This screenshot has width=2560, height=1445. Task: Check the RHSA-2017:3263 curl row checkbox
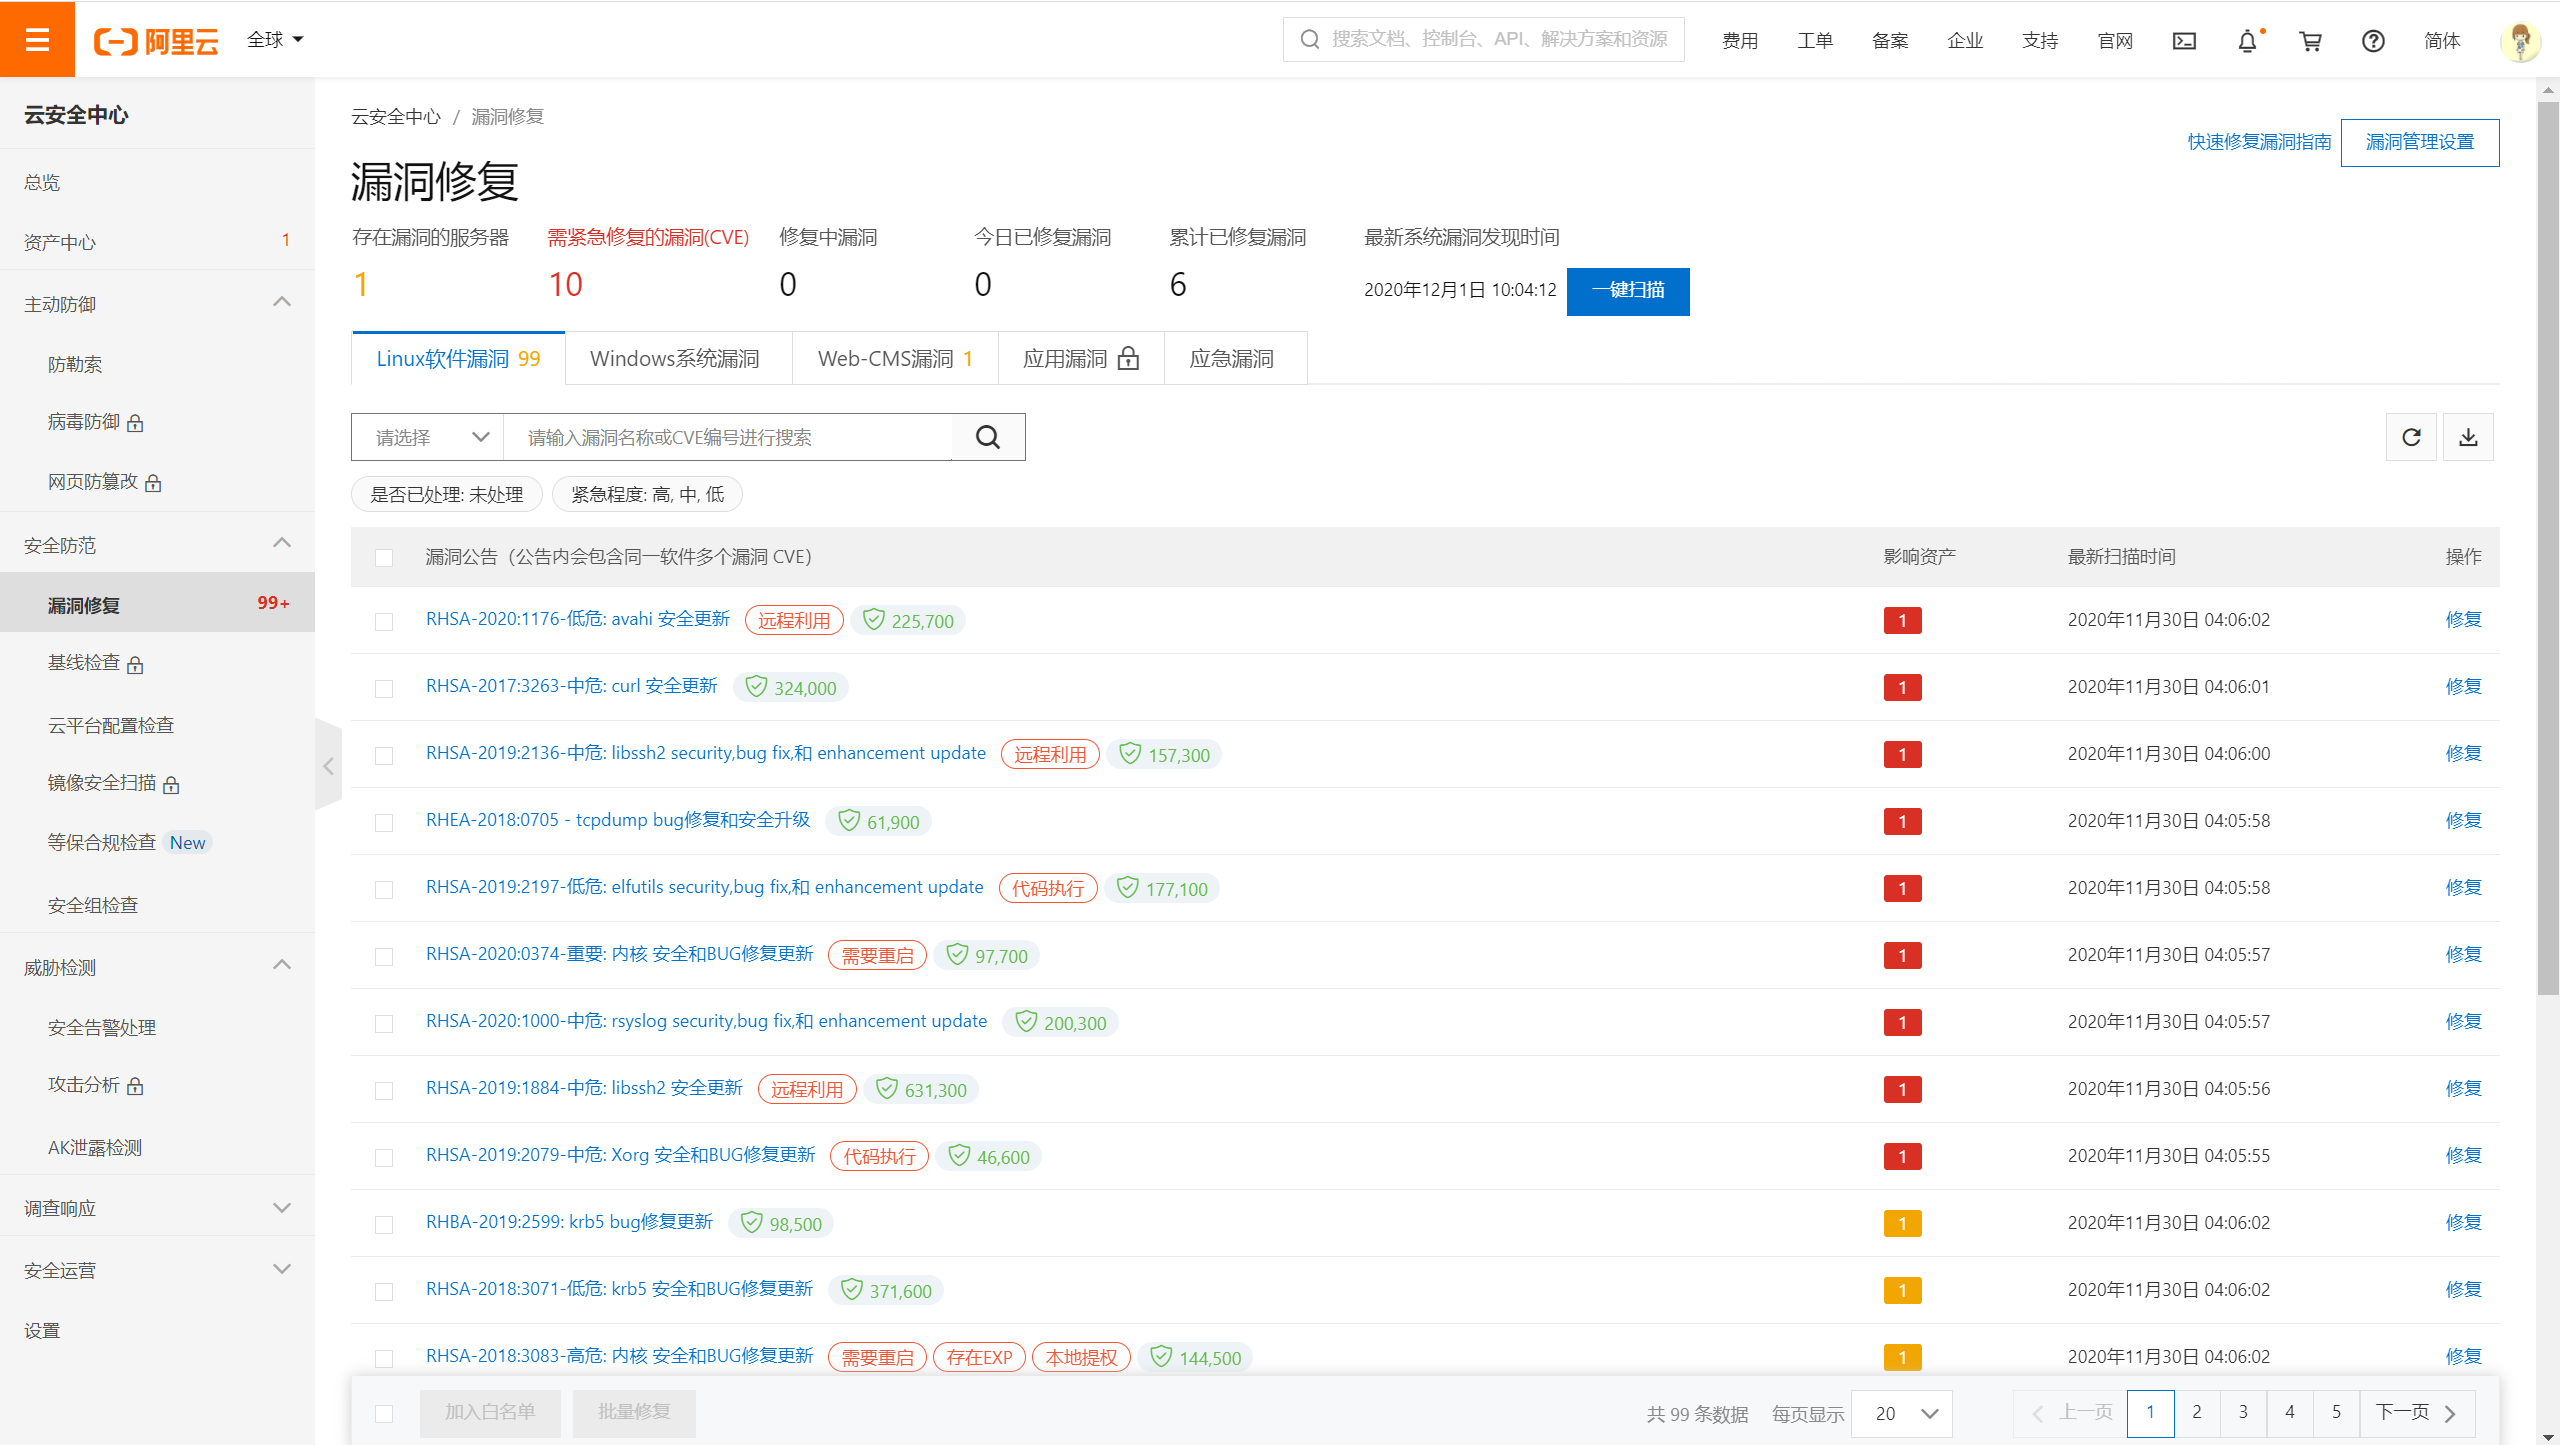[384, 688]
